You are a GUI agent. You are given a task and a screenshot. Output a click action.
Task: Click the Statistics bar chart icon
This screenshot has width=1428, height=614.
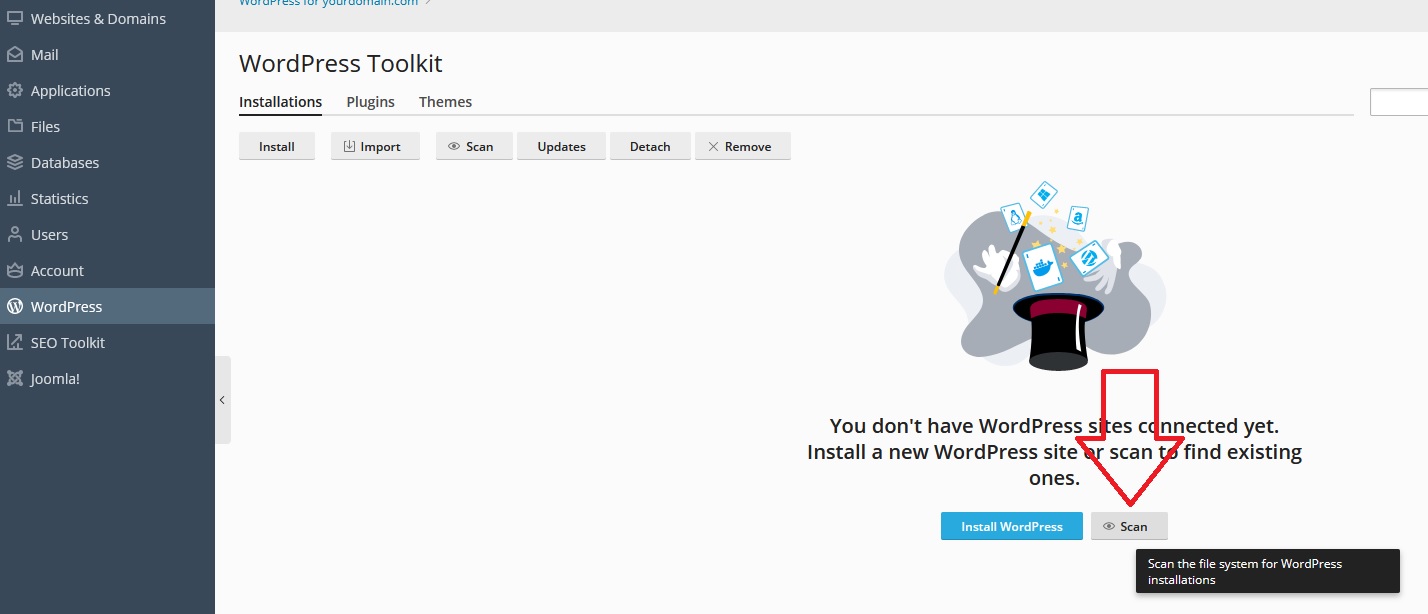(15, 199)
